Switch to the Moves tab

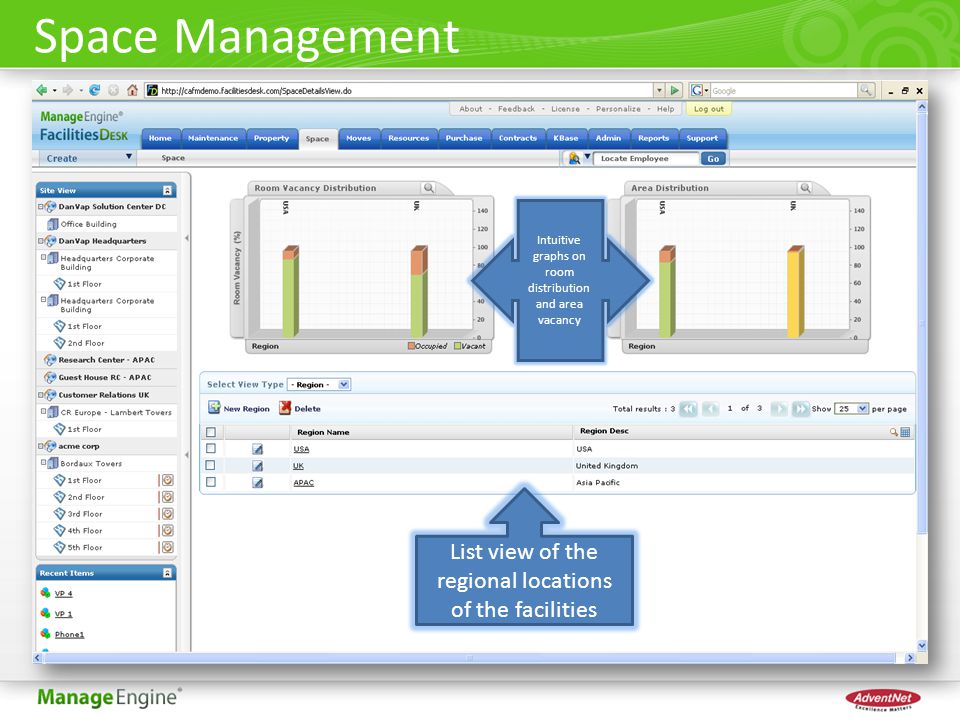359,138
